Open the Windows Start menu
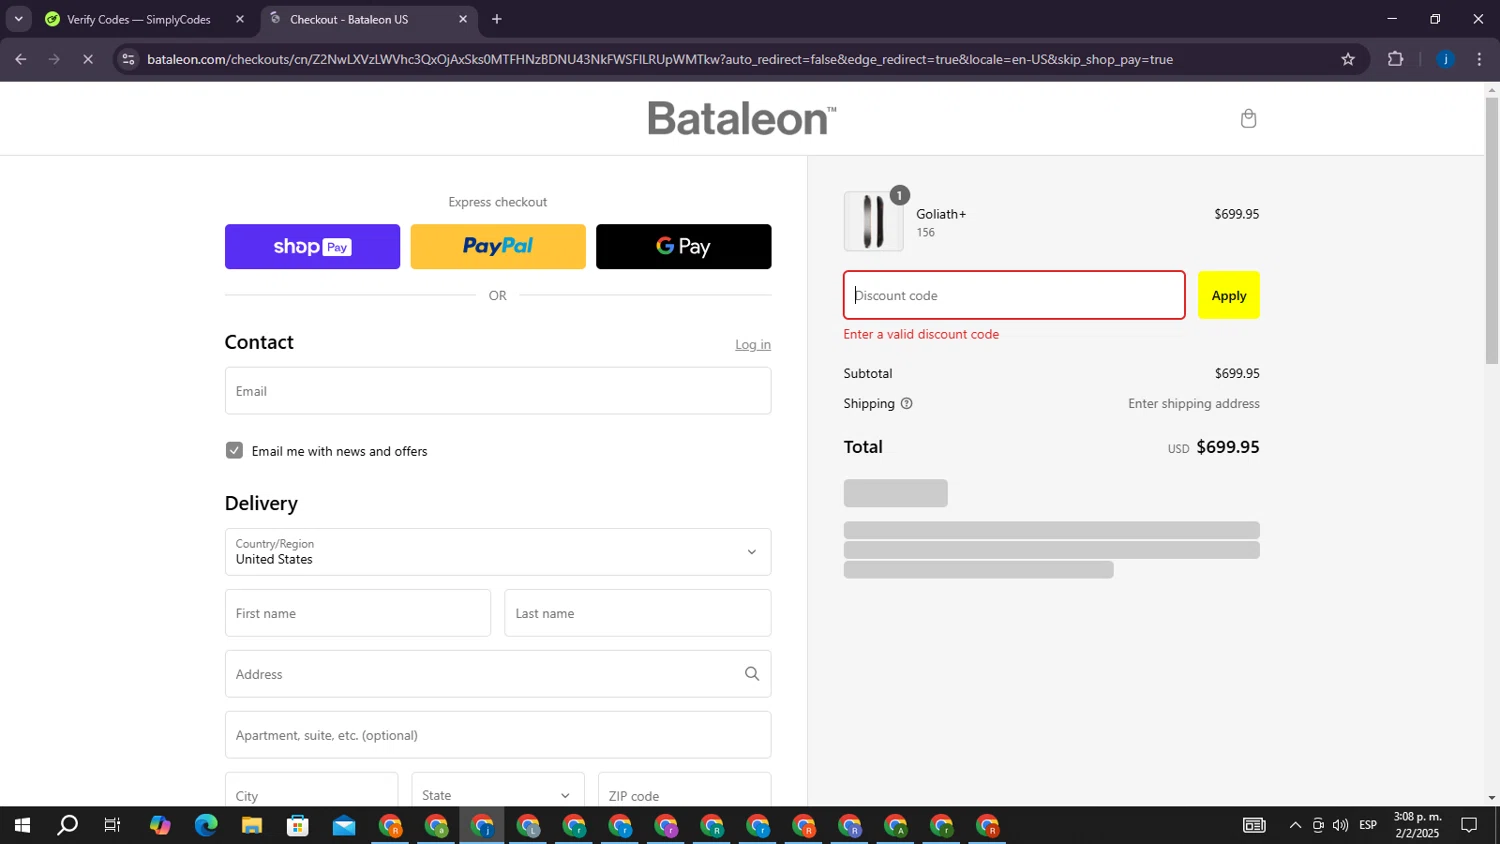The height and width of the screenshot is (844, 1500). tap(22, 826)
